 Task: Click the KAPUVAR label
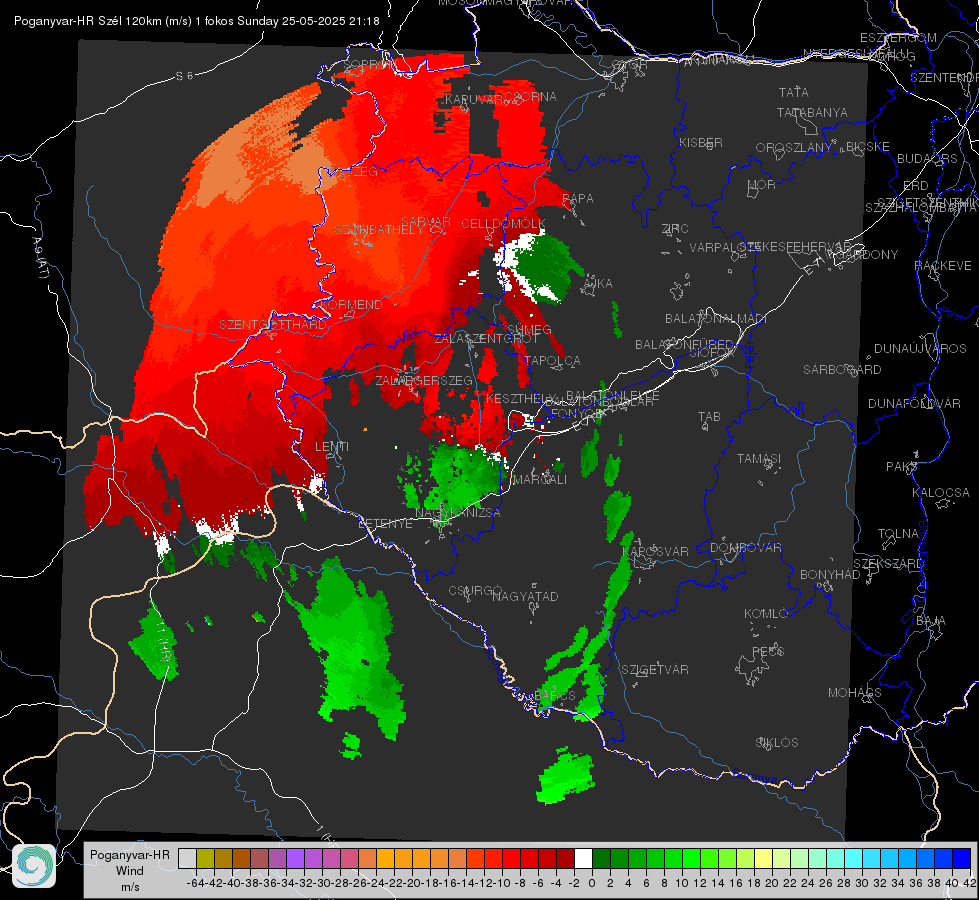(474, 100)
